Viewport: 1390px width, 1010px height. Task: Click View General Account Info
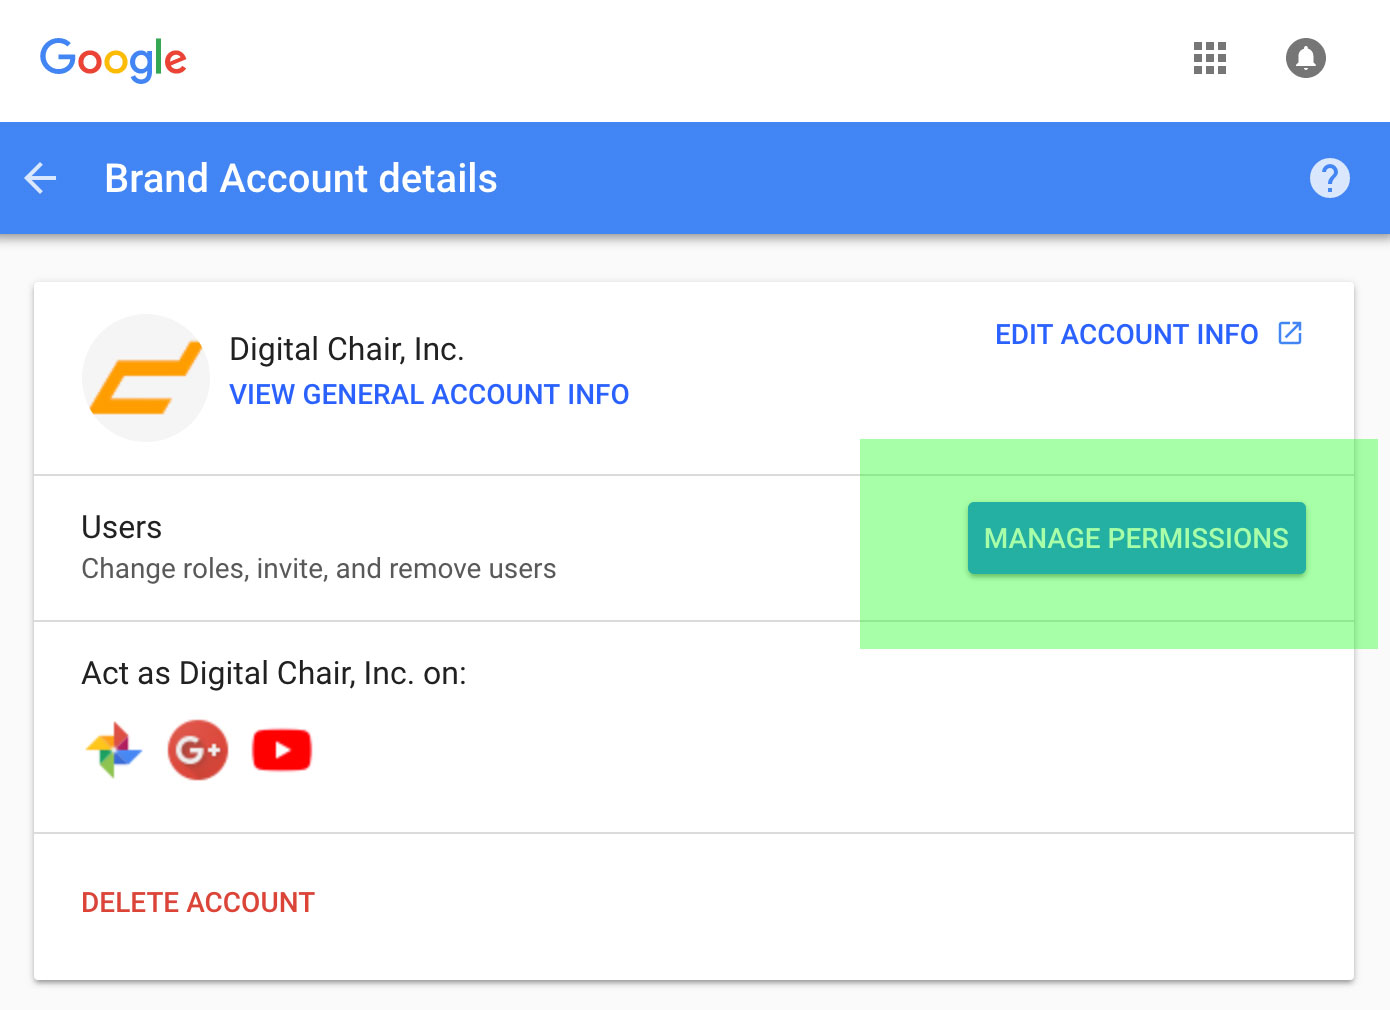pos(429,394)
